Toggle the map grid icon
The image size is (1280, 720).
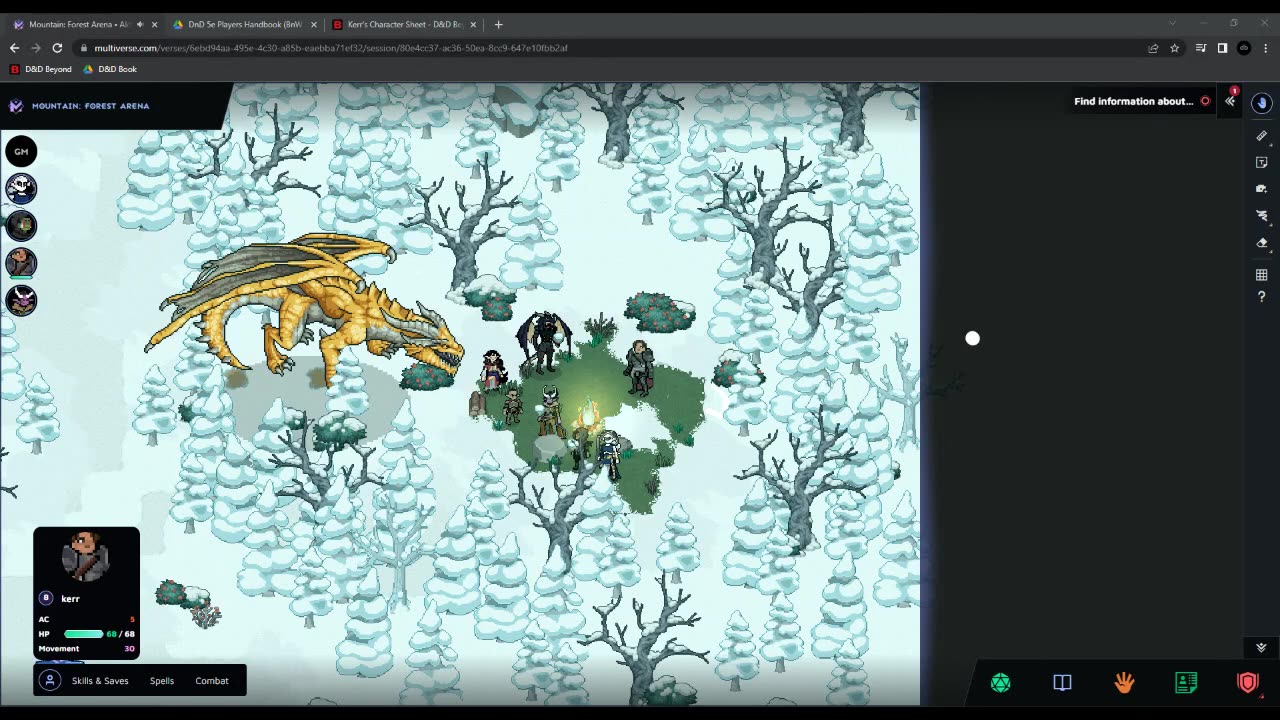[x=1262, y=275]
